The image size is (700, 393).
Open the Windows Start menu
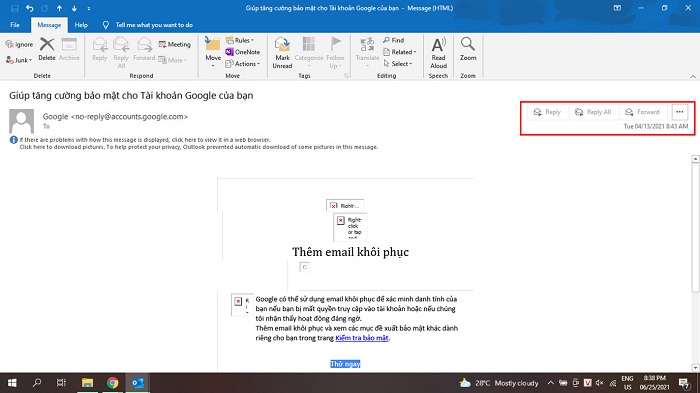tap(12, 383)
